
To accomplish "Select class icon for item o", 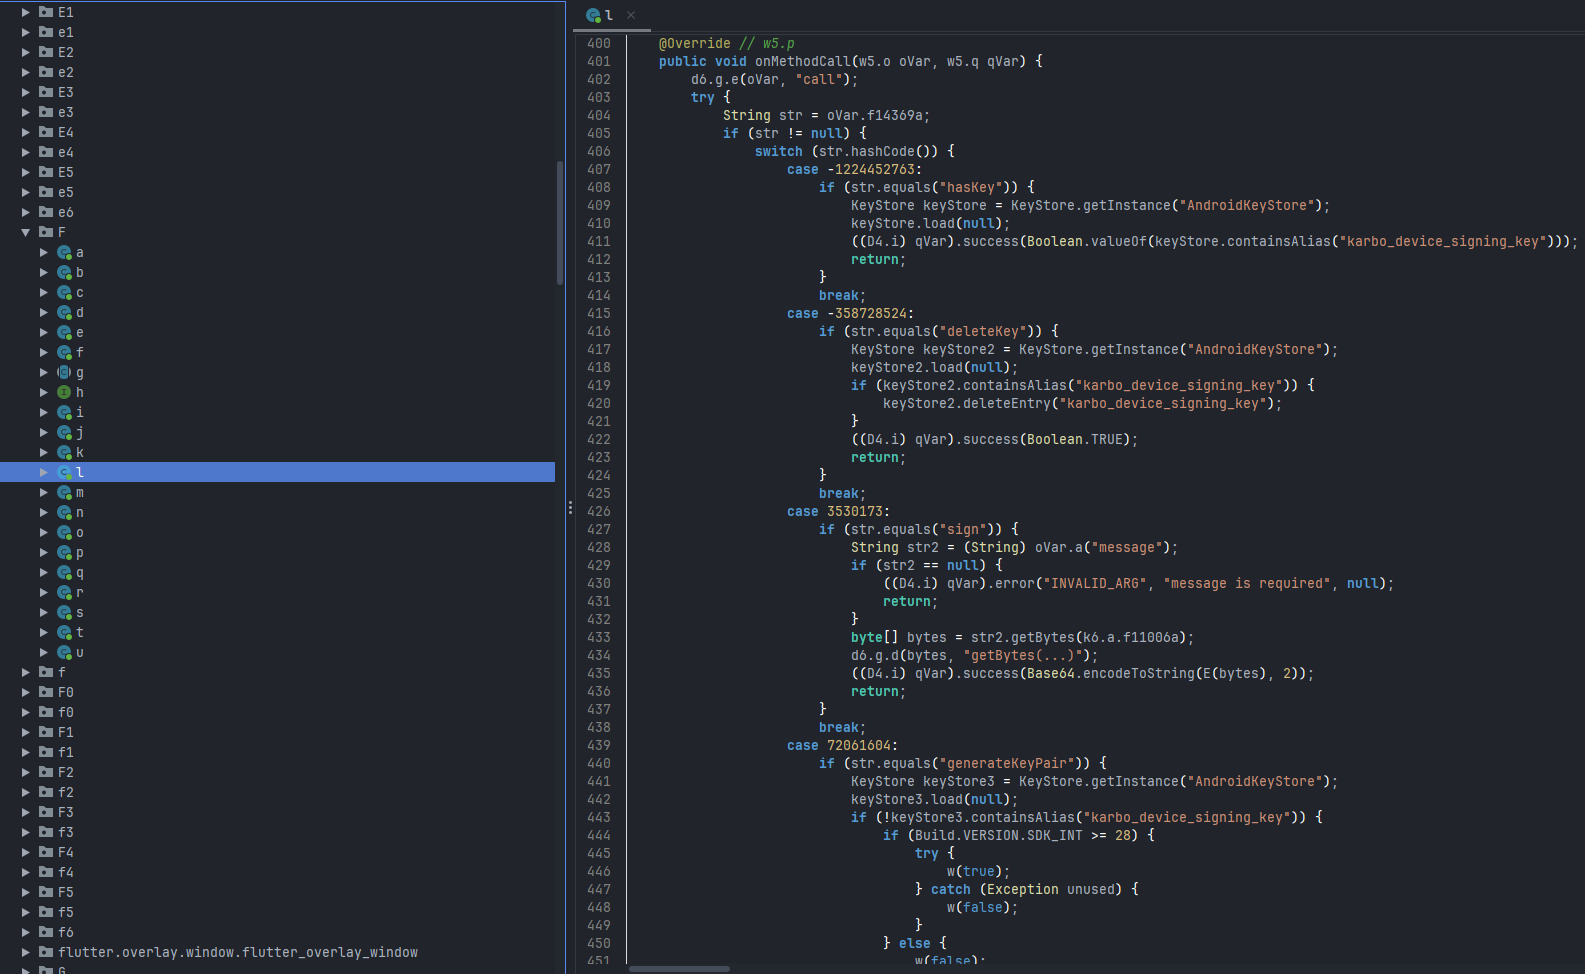I will 64,532.
